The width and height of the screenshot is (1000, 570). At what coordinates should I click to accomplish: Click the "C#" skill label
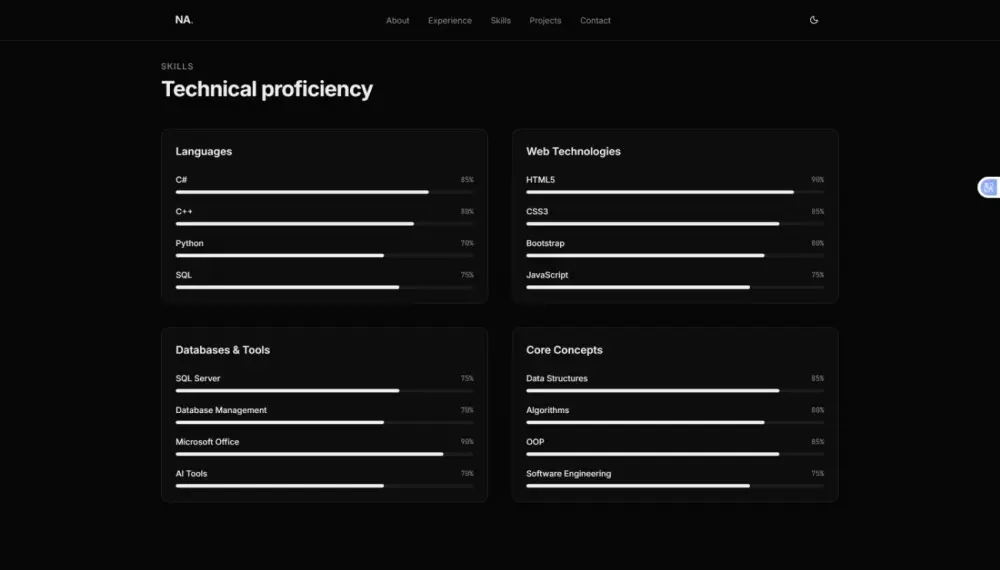coord(181,180)
